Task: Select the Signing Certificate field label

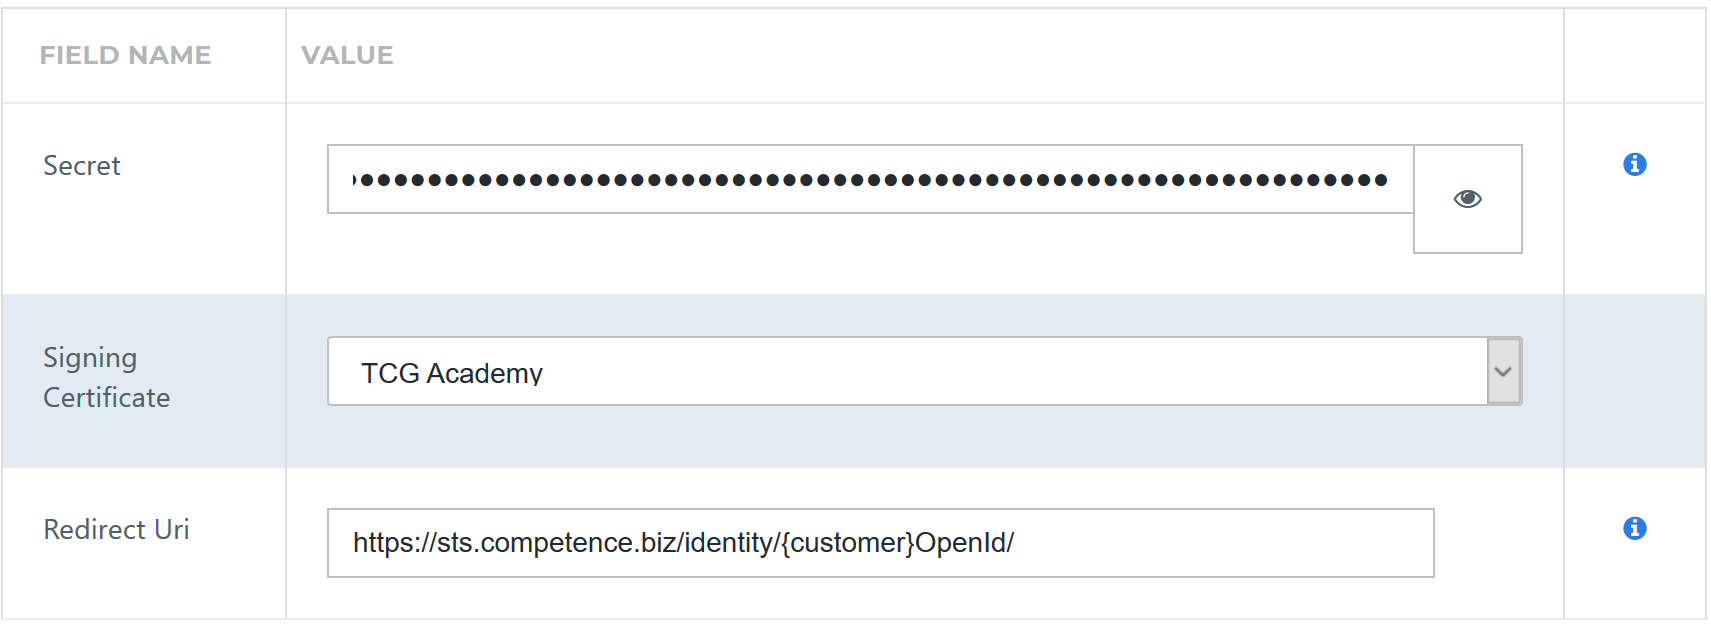Action: click(107, 377)
